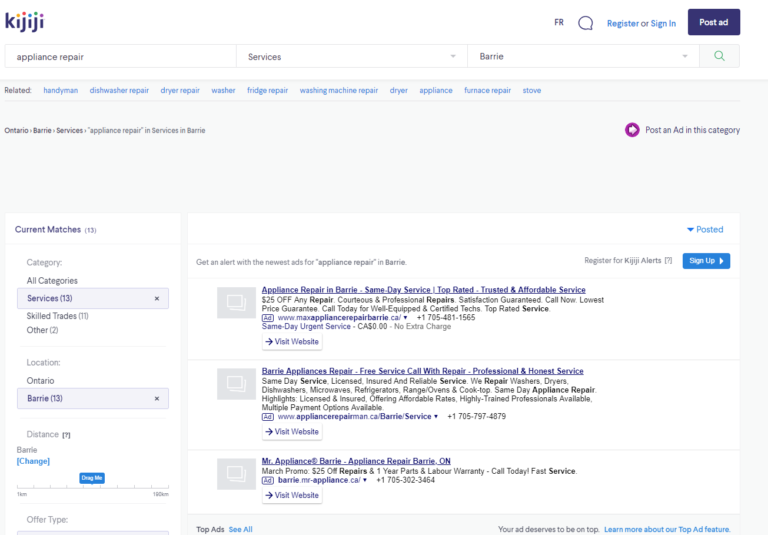This screenshot has height=535, width=768.
Task: Select the fridge repair related search
Action: (x=267, y=90)
